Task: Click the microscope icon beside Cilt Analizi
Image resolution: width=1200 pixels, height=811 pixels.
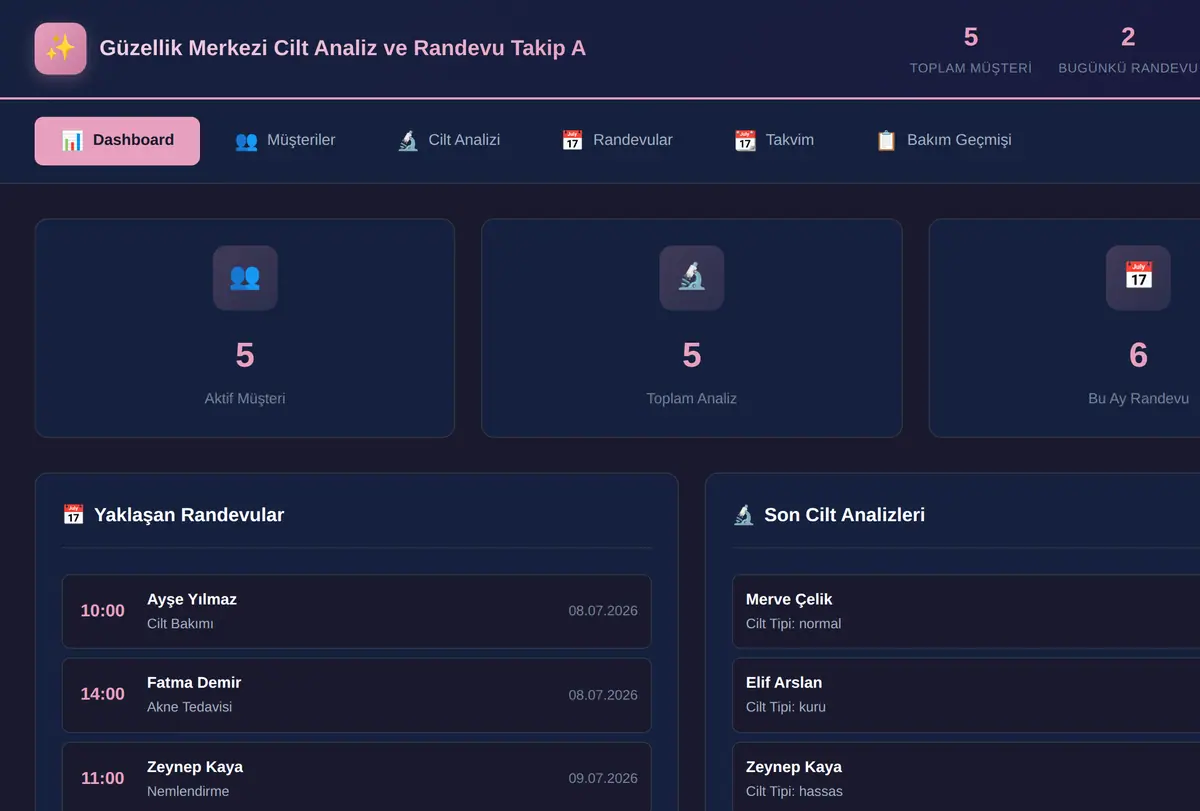Action: pyautogui.click(x=408, y=141)
